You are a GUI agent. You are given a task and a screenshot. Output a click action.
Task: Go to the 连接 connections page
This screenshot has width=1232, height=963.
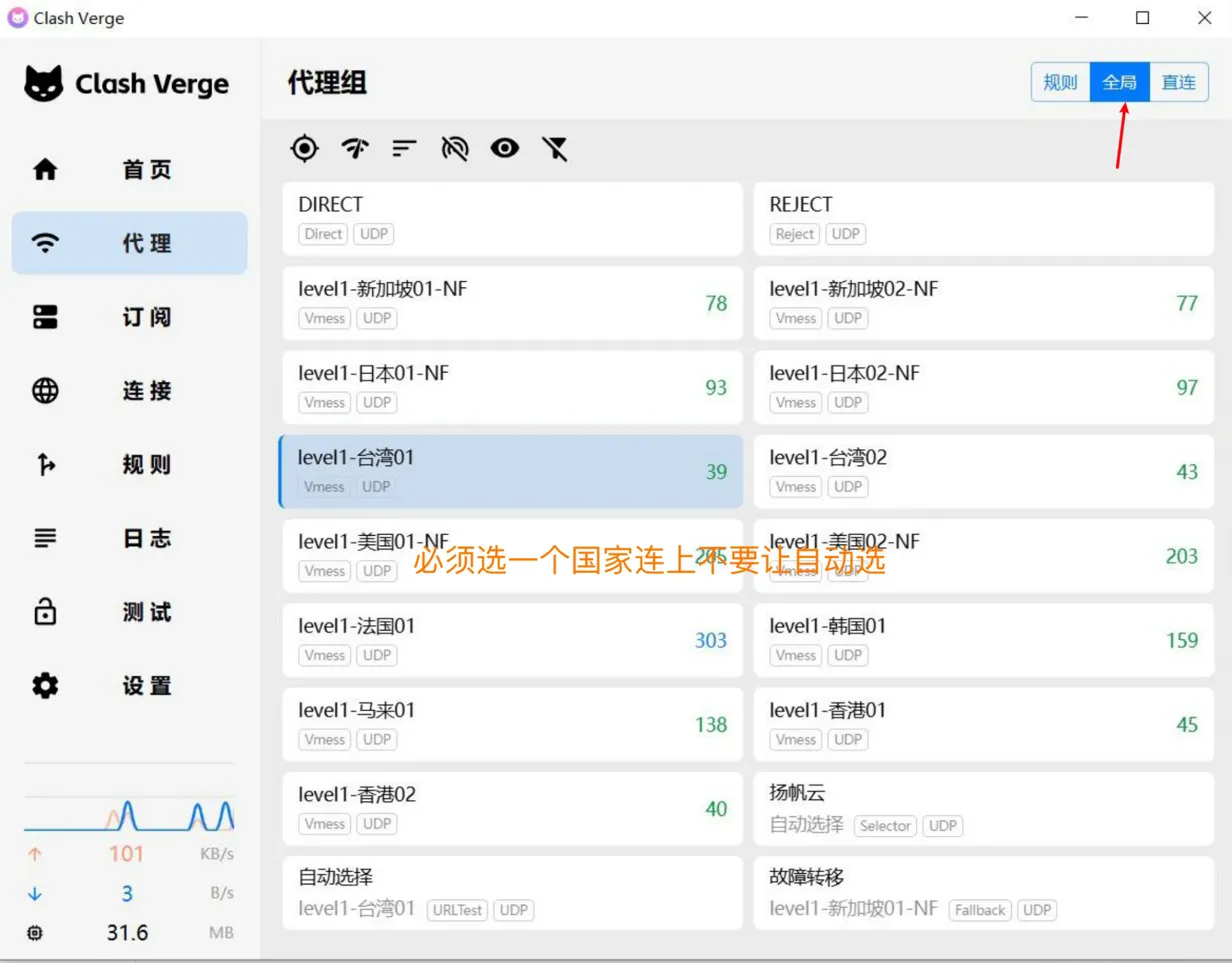click(129, 391)
